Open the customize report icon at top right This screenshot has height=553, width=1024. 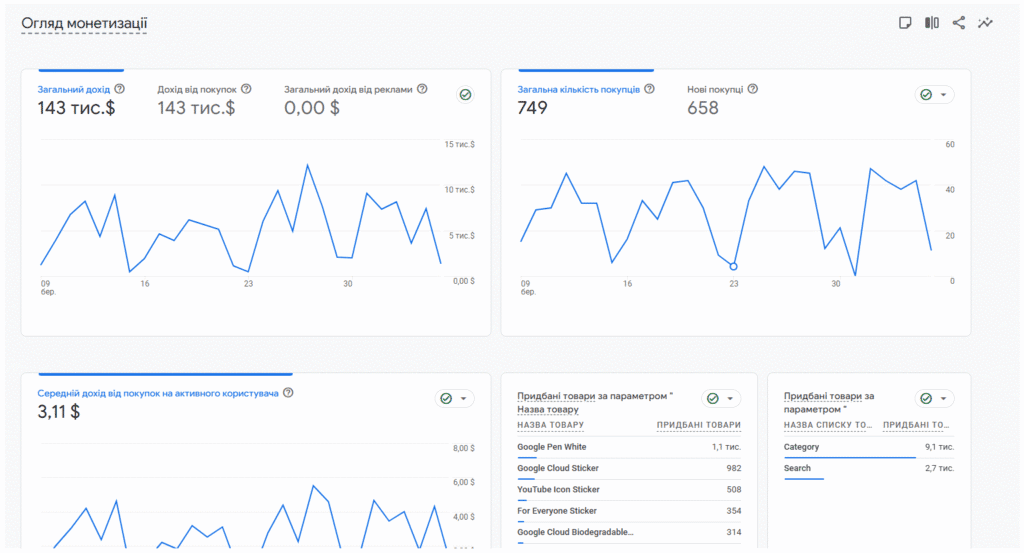[904, 23]
